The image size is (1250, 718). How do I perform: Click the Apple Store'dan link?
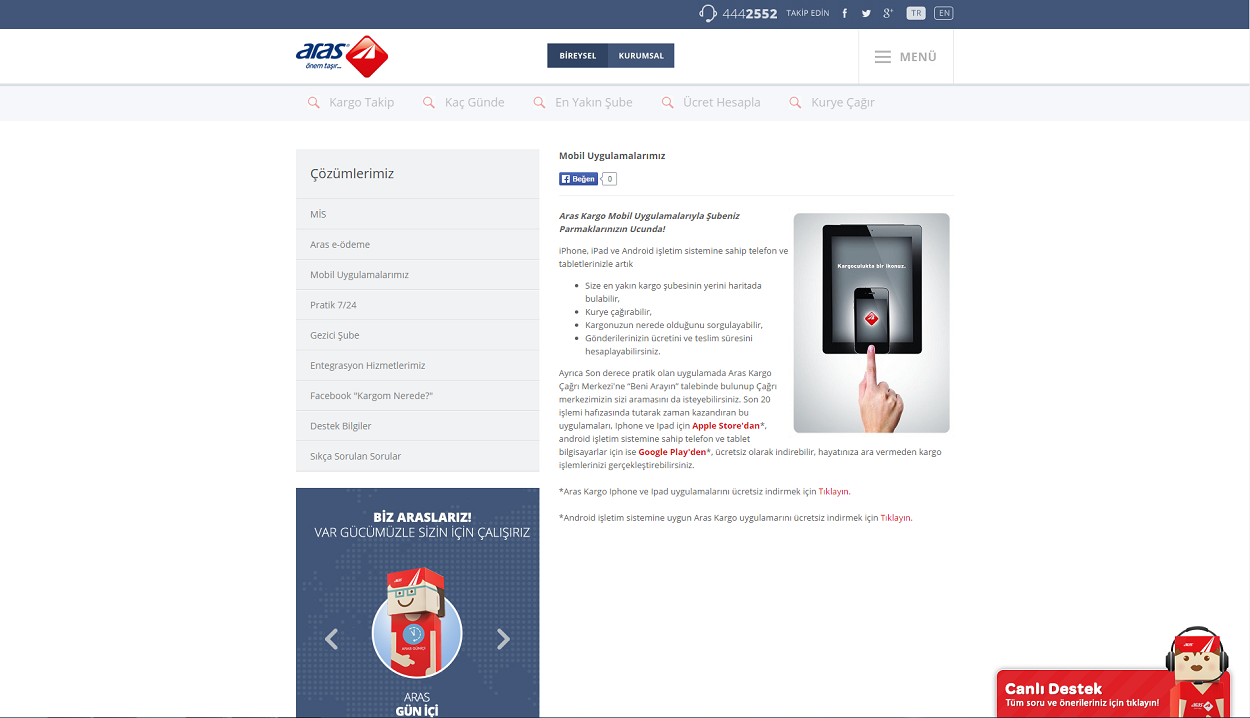tap(726, 426)
